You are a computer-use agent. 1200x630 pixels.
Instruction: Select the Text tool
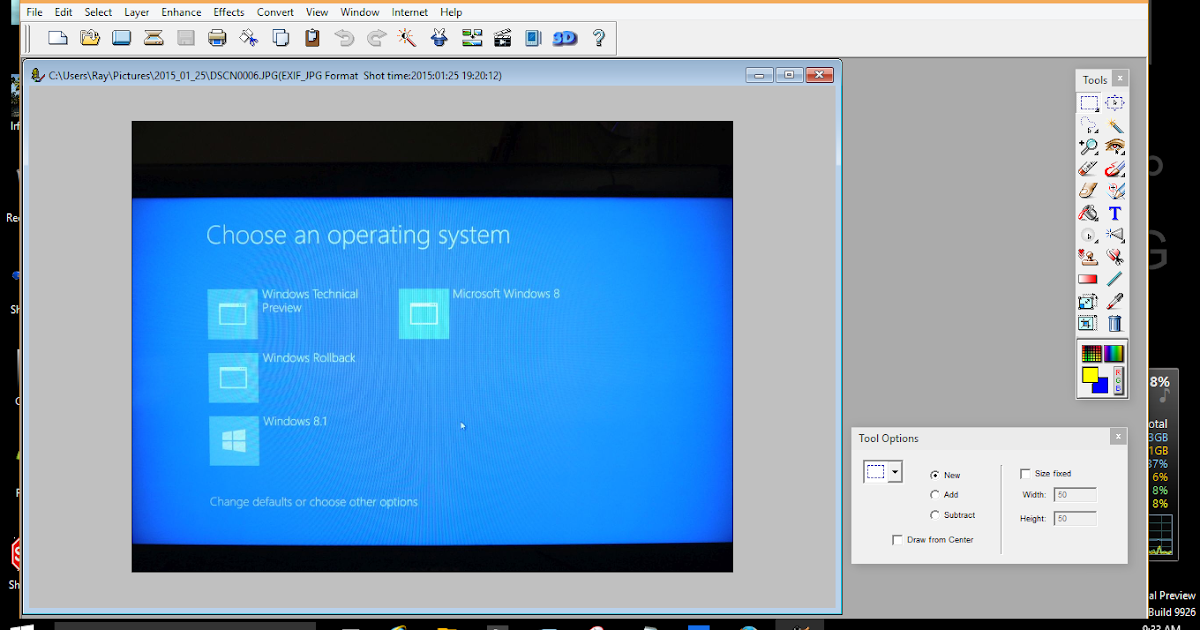click(x=1115, y=213)
